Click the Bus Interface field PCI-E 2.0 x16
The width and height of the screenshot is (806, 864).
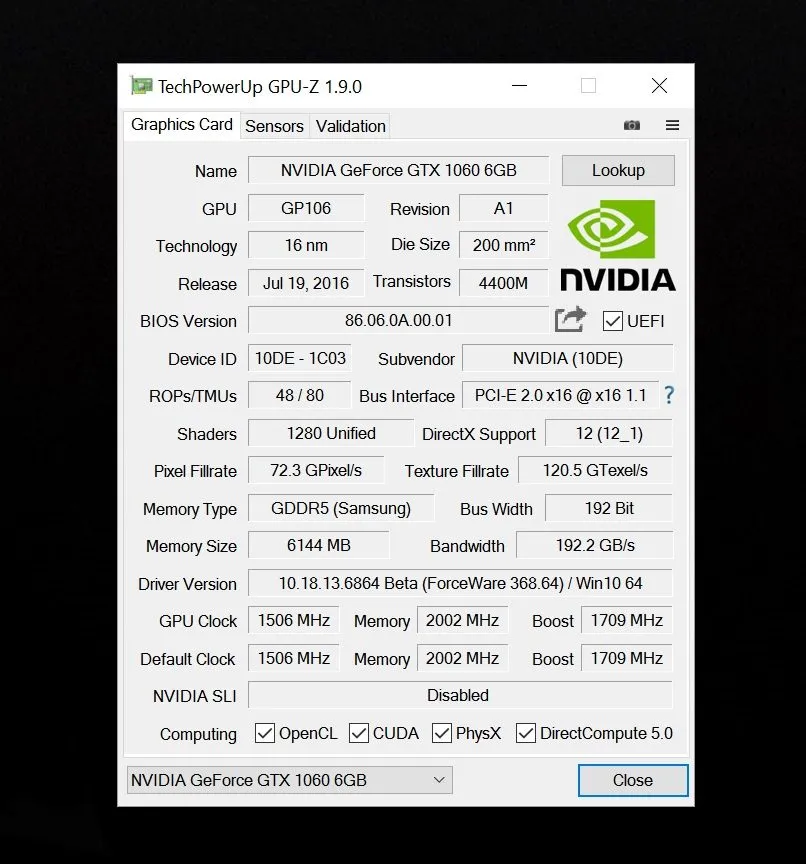tap(560, 395)
